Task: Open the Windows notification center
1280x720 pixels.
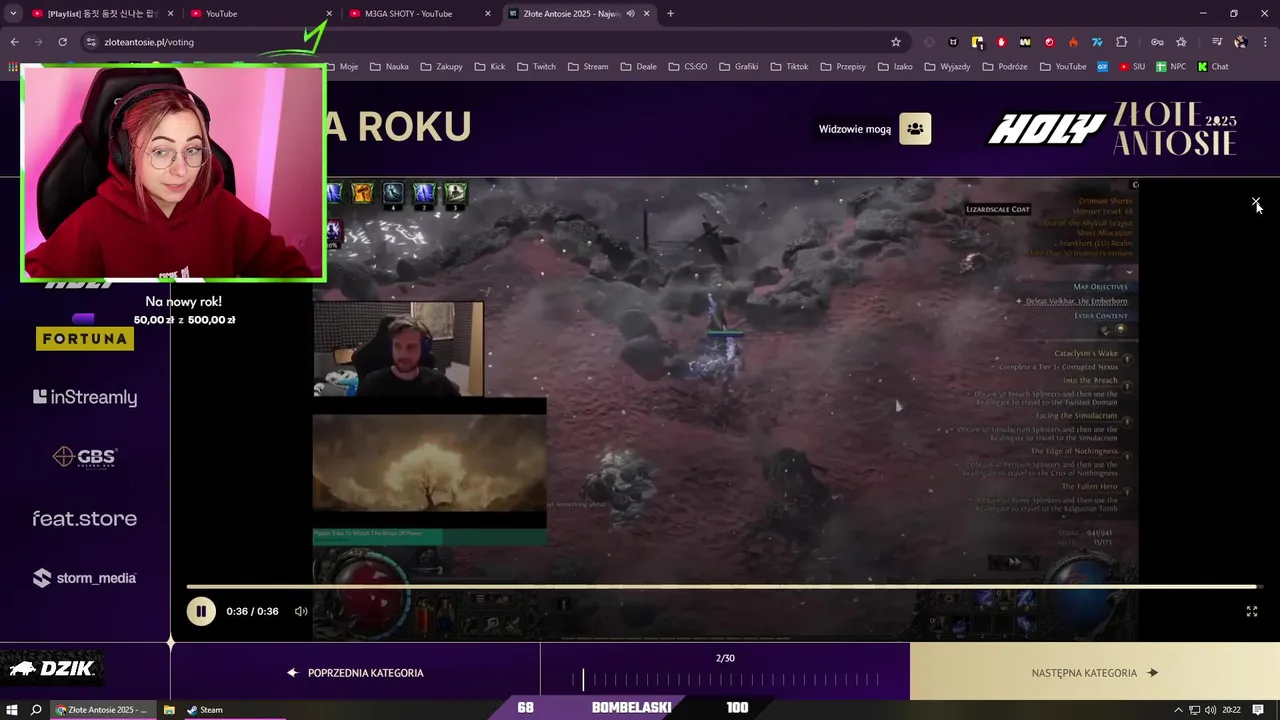Action: point(1258,709)
